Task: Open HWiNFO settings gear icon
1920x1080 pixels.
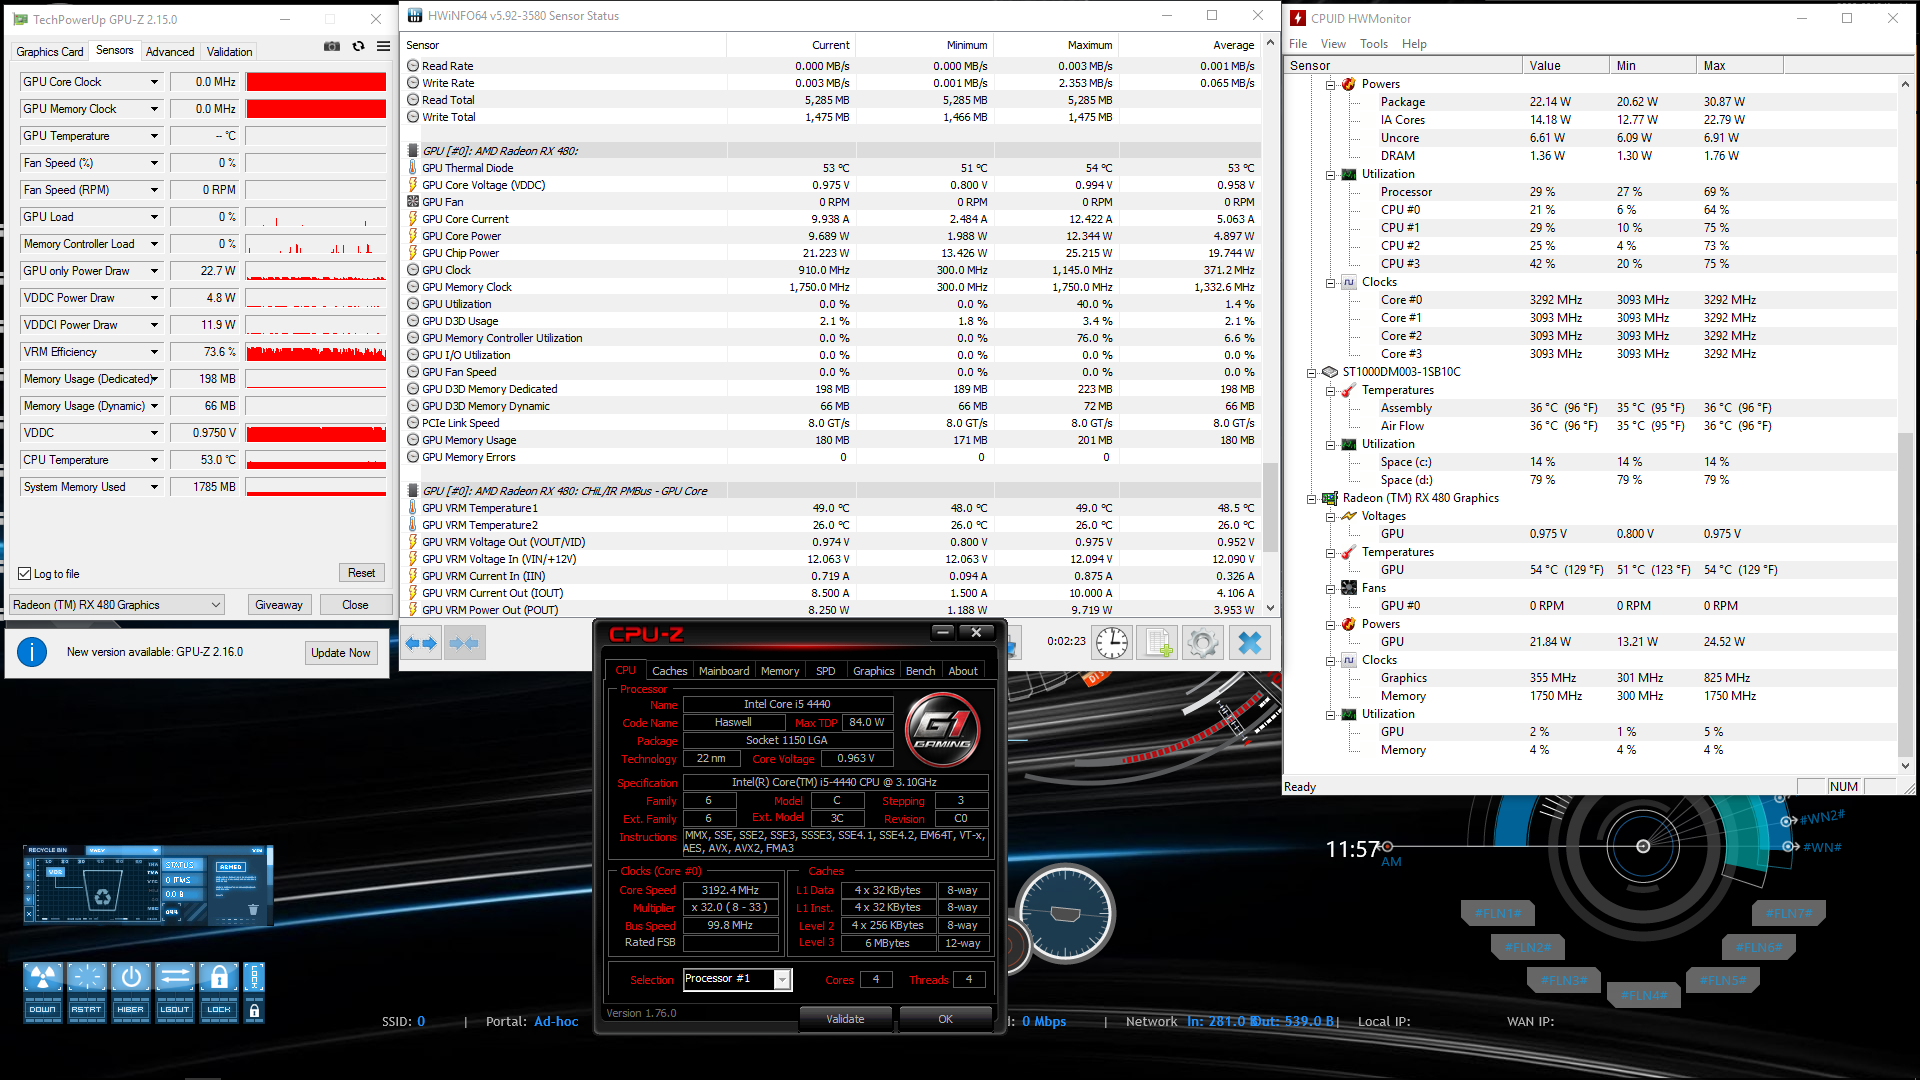Action: (x=1203, y=643)
